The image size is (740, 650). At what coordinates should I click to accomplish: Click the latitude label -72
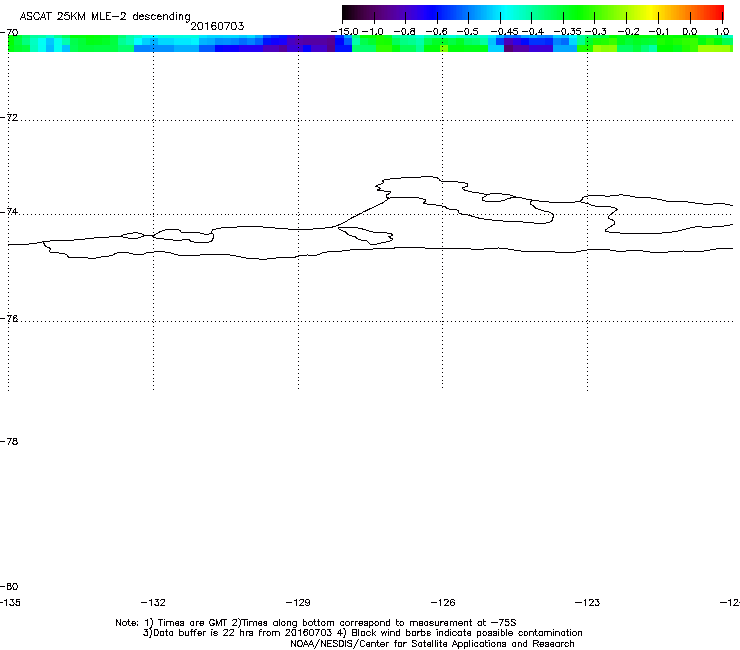(x=9, y=117)
